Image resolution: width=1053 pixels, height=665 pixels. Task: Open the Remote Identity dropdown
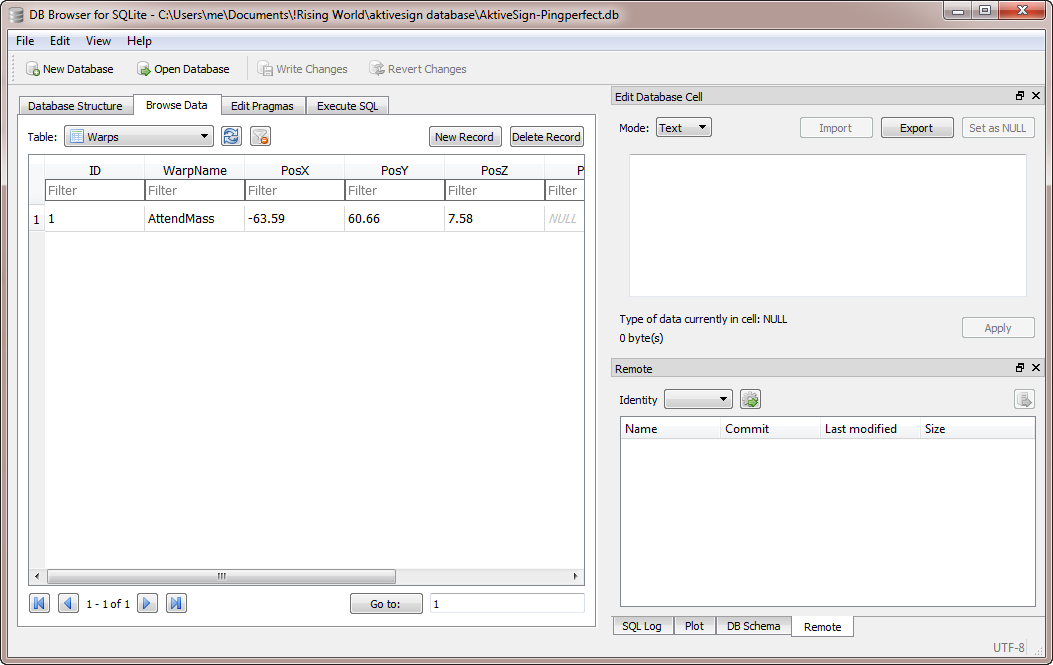click(x=698, y=400)
